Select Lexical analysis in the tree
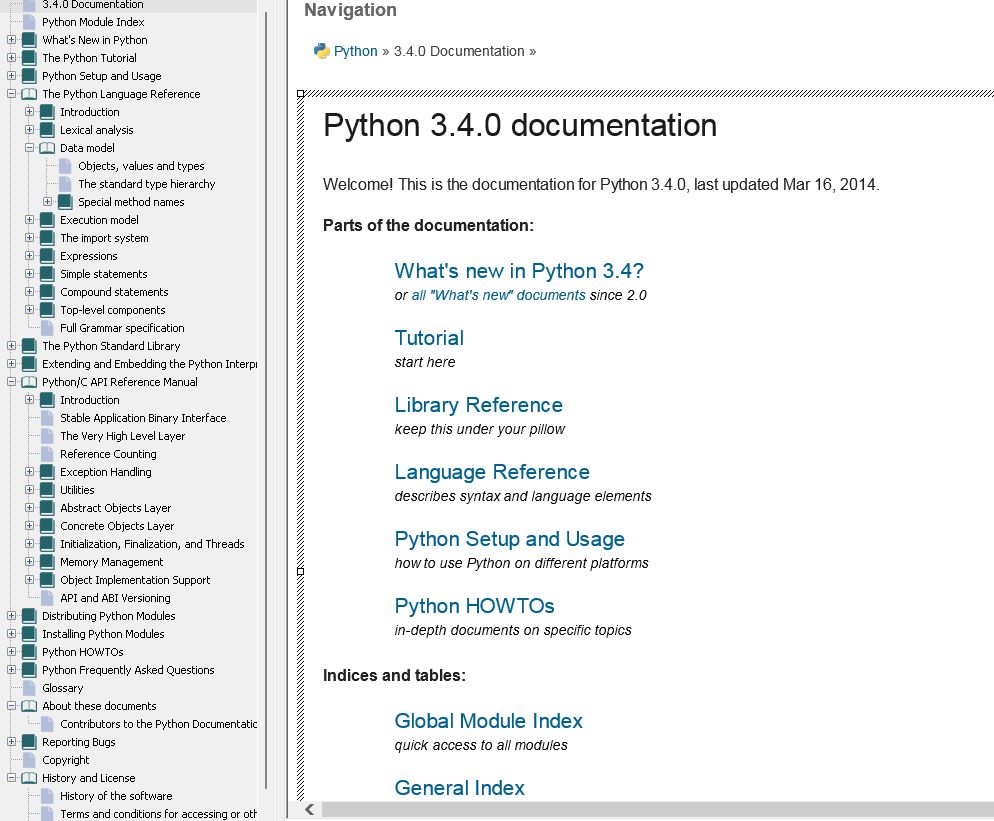This screenshot has height=821, width=994. pos(96,130)
